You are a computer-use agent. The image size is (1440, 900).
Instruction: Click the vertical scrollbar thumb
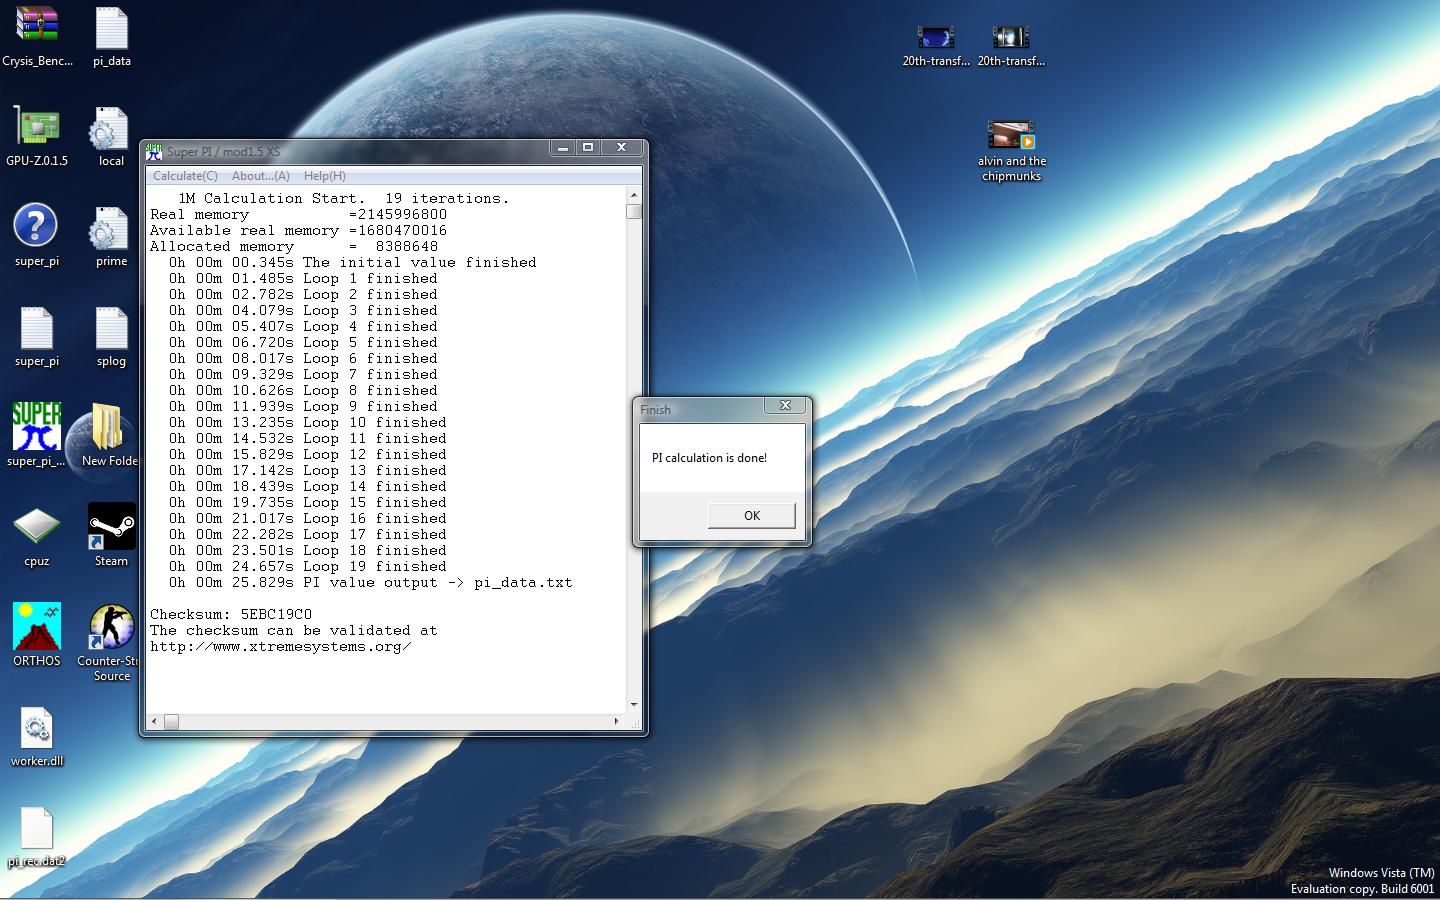click(x=634, y=211)
